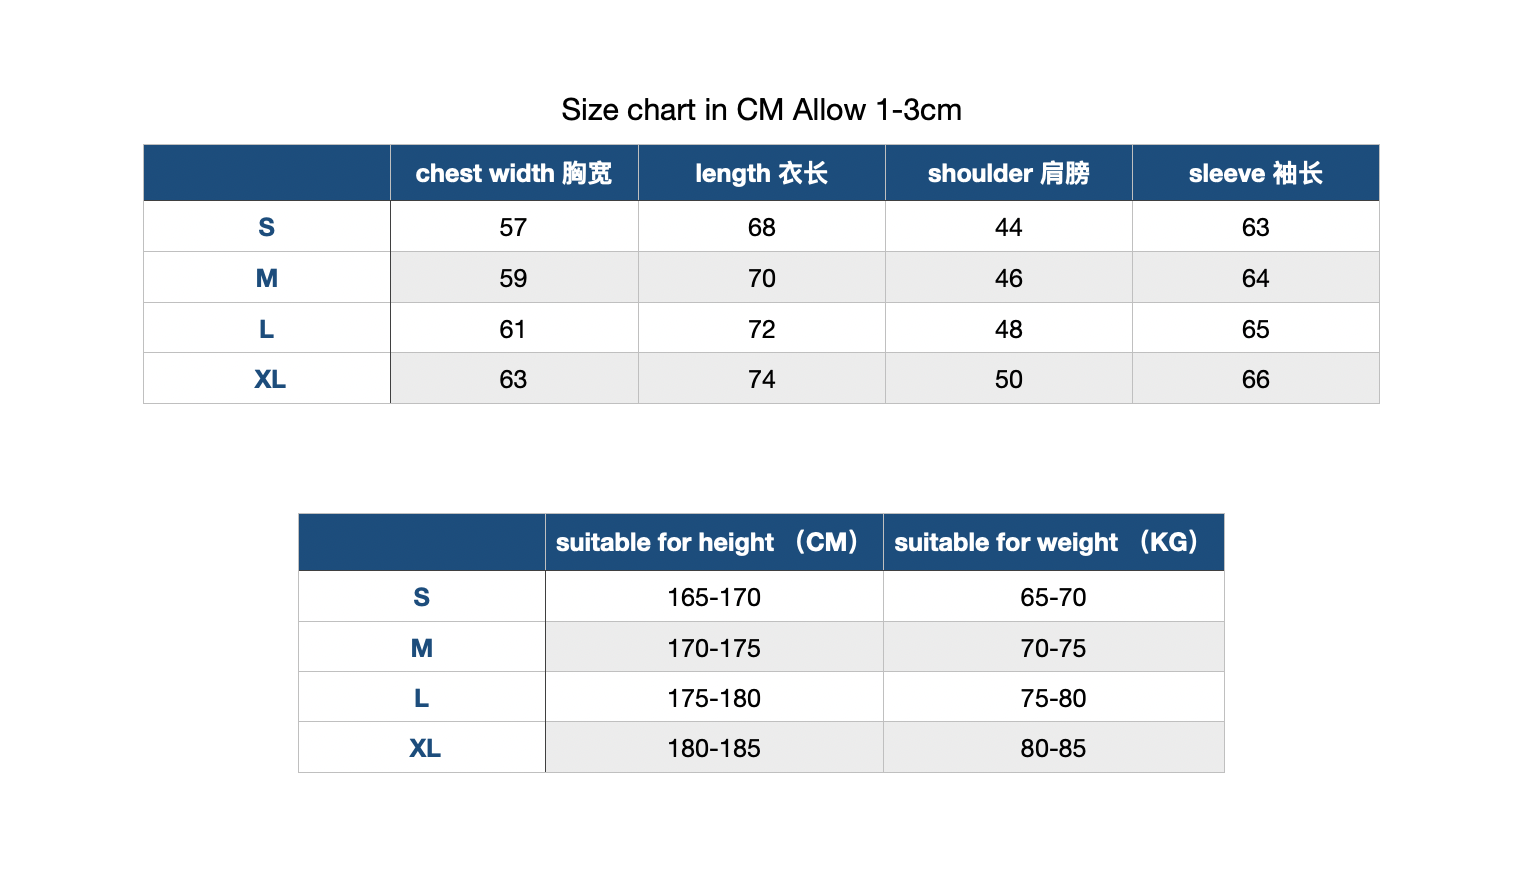This screenshot has width=1534, height=894.
Task: Select height range 165-170 cell
Action: 714,597
